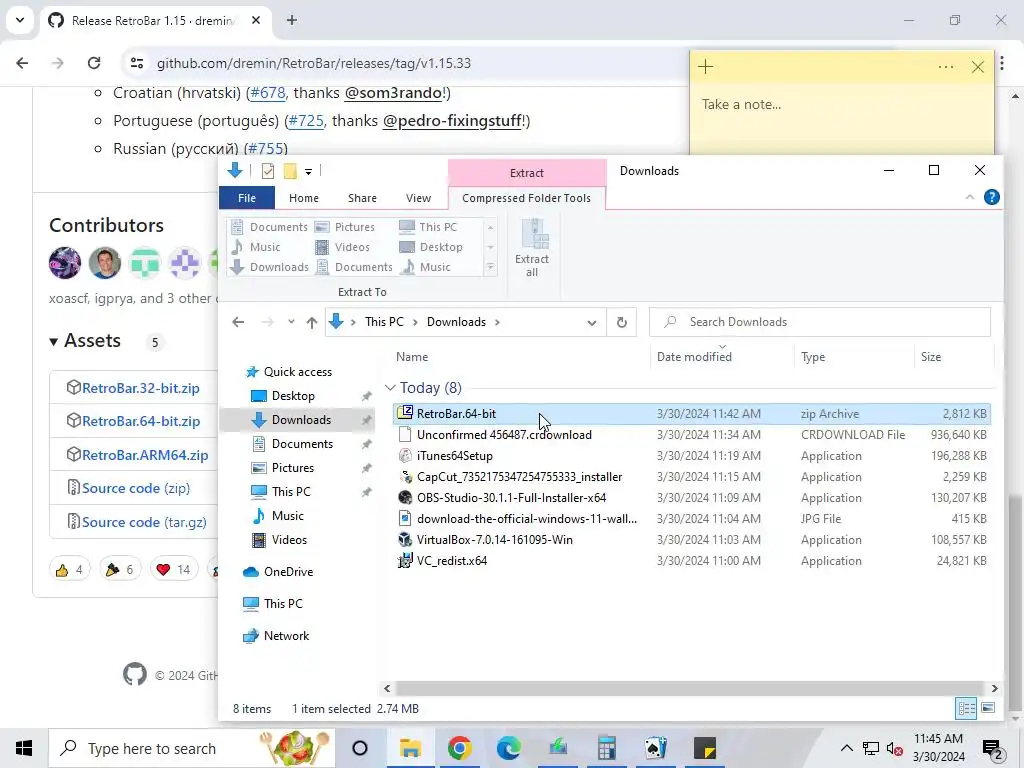Switch to Details view layout icon
The image size is (1024, 768).
tap(967, 708)
